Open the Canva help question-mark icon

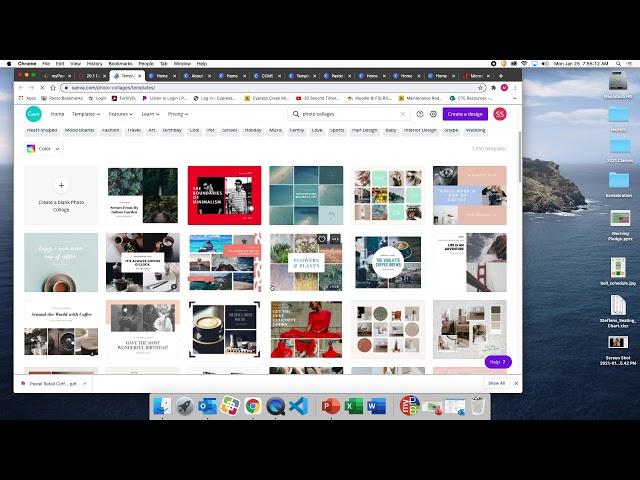tap(420, 114)
